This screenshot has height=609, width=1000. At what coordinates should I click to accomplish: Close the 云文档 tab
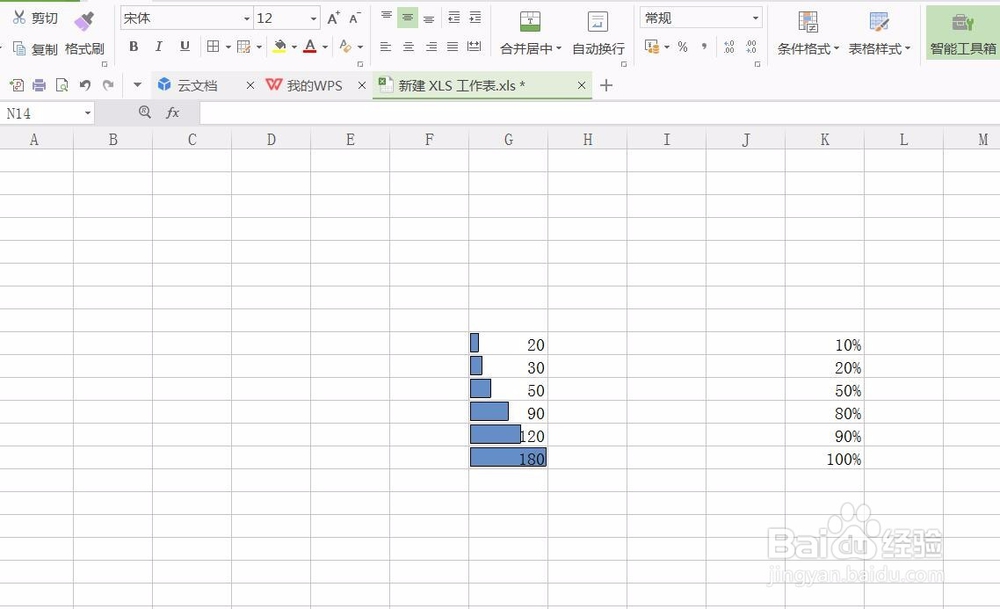pos(250,85)
